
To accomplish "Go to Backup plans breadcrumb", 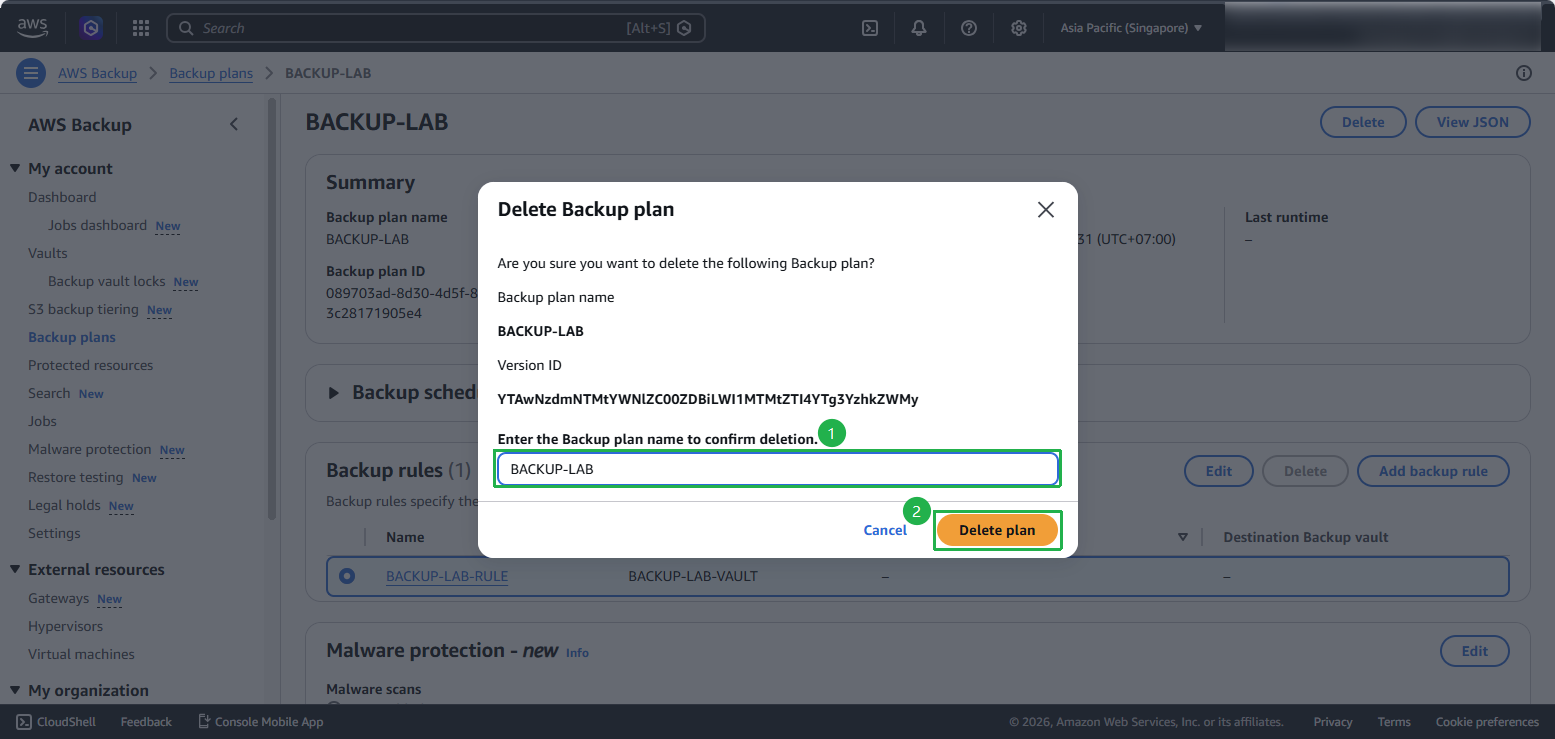I will [x=211, y=73].
